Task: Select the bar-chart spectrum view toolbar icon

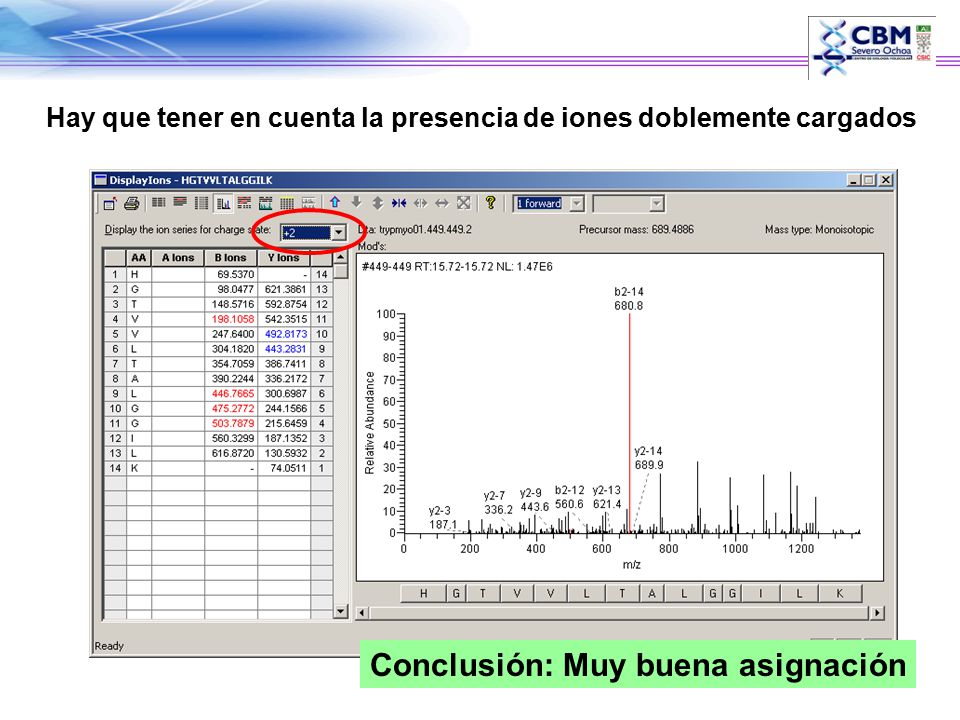Action: pyautogui.click(x=223, y=203)
